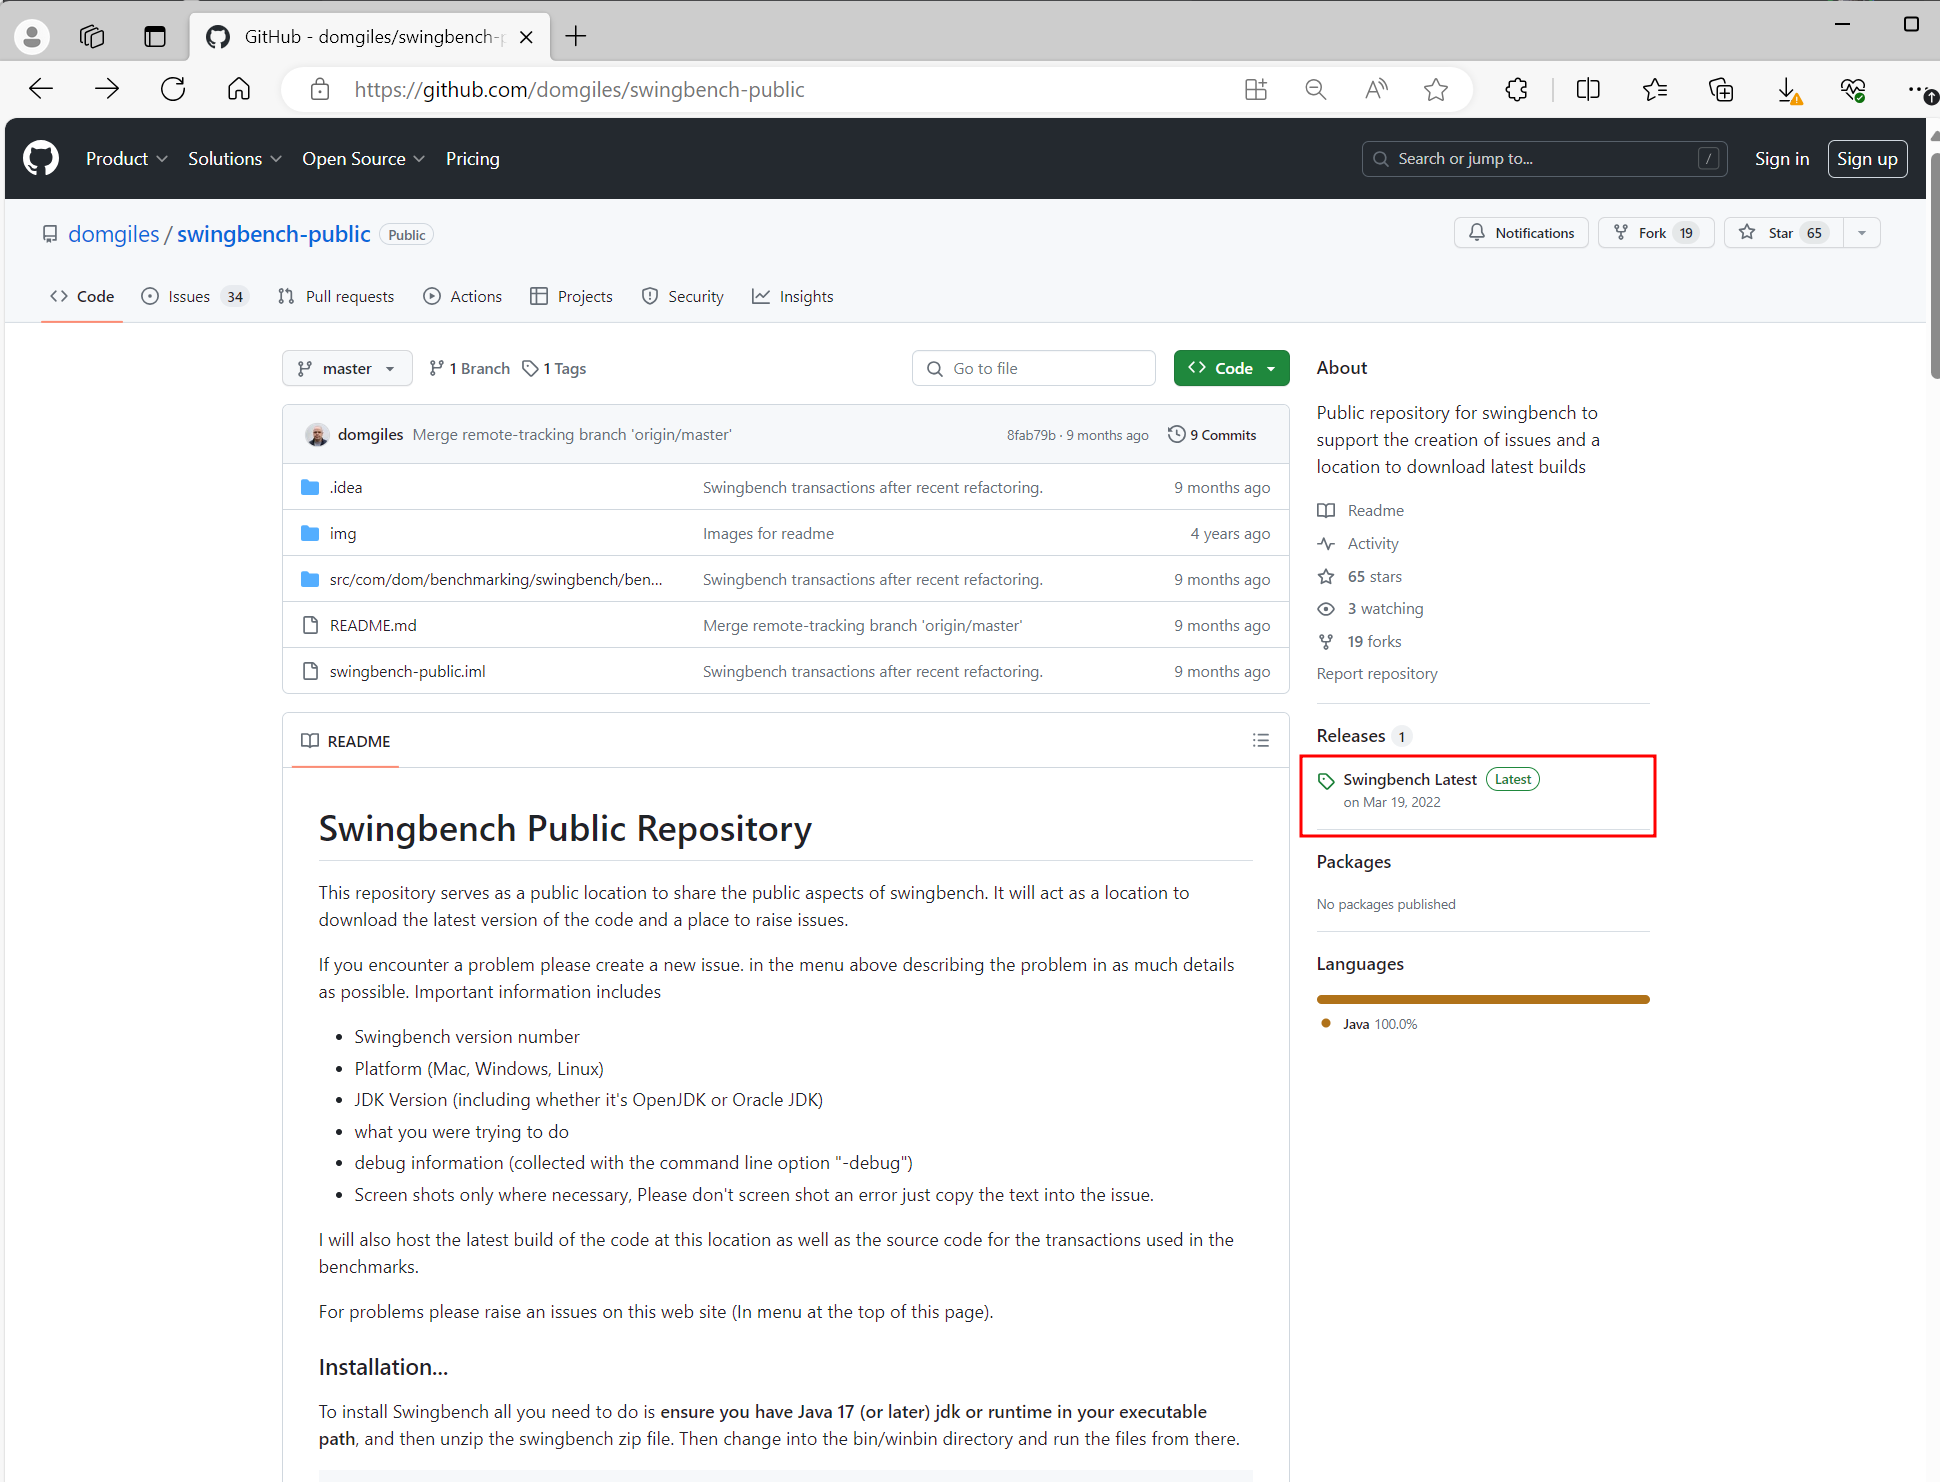Click the README outline list icon

pyautogui.click(x=1260, y=741)
